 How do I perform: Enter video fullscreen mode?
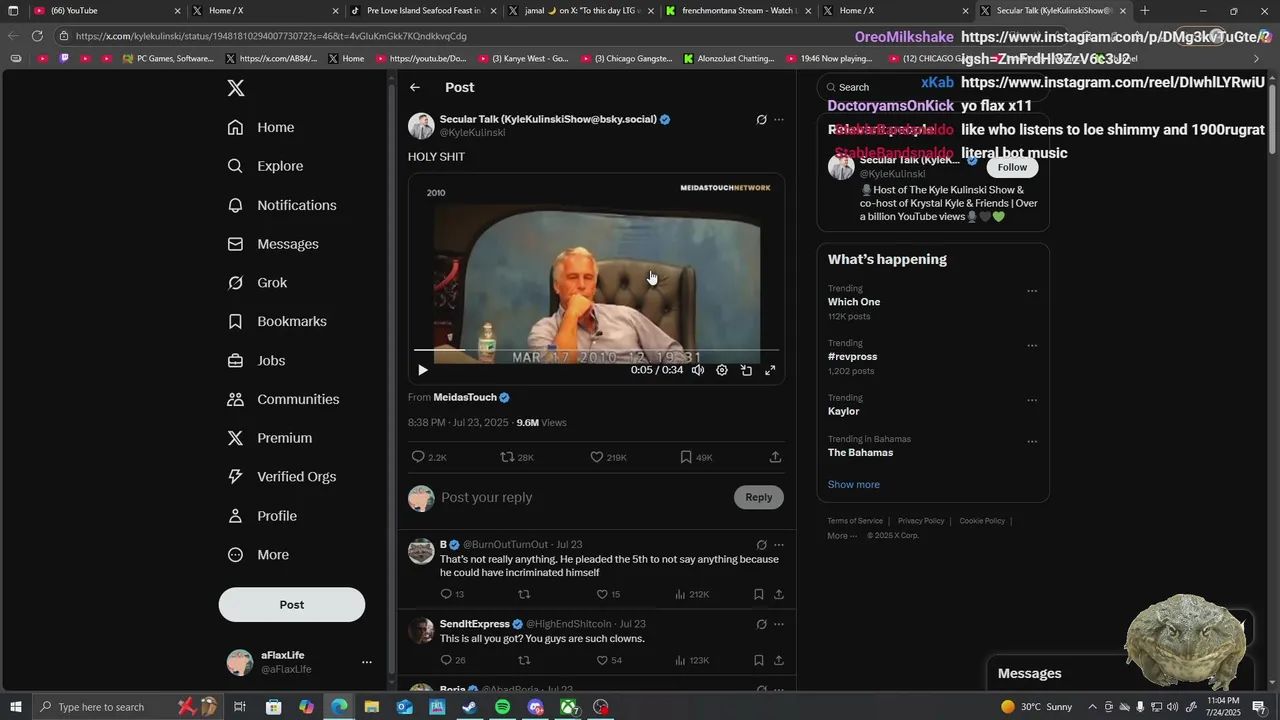click(770, 370)
